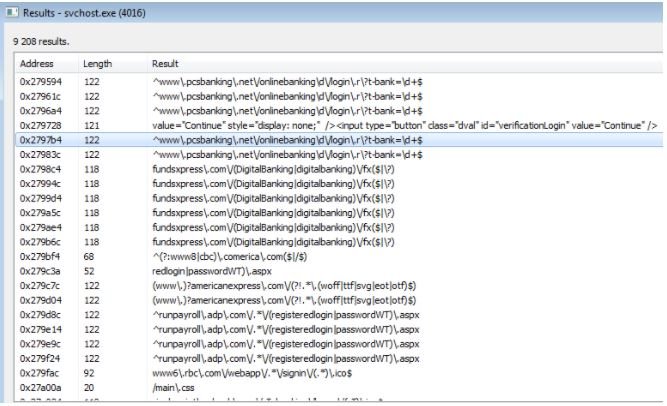Select fundsxpress row at address 0x27994c

pos(339,184)
